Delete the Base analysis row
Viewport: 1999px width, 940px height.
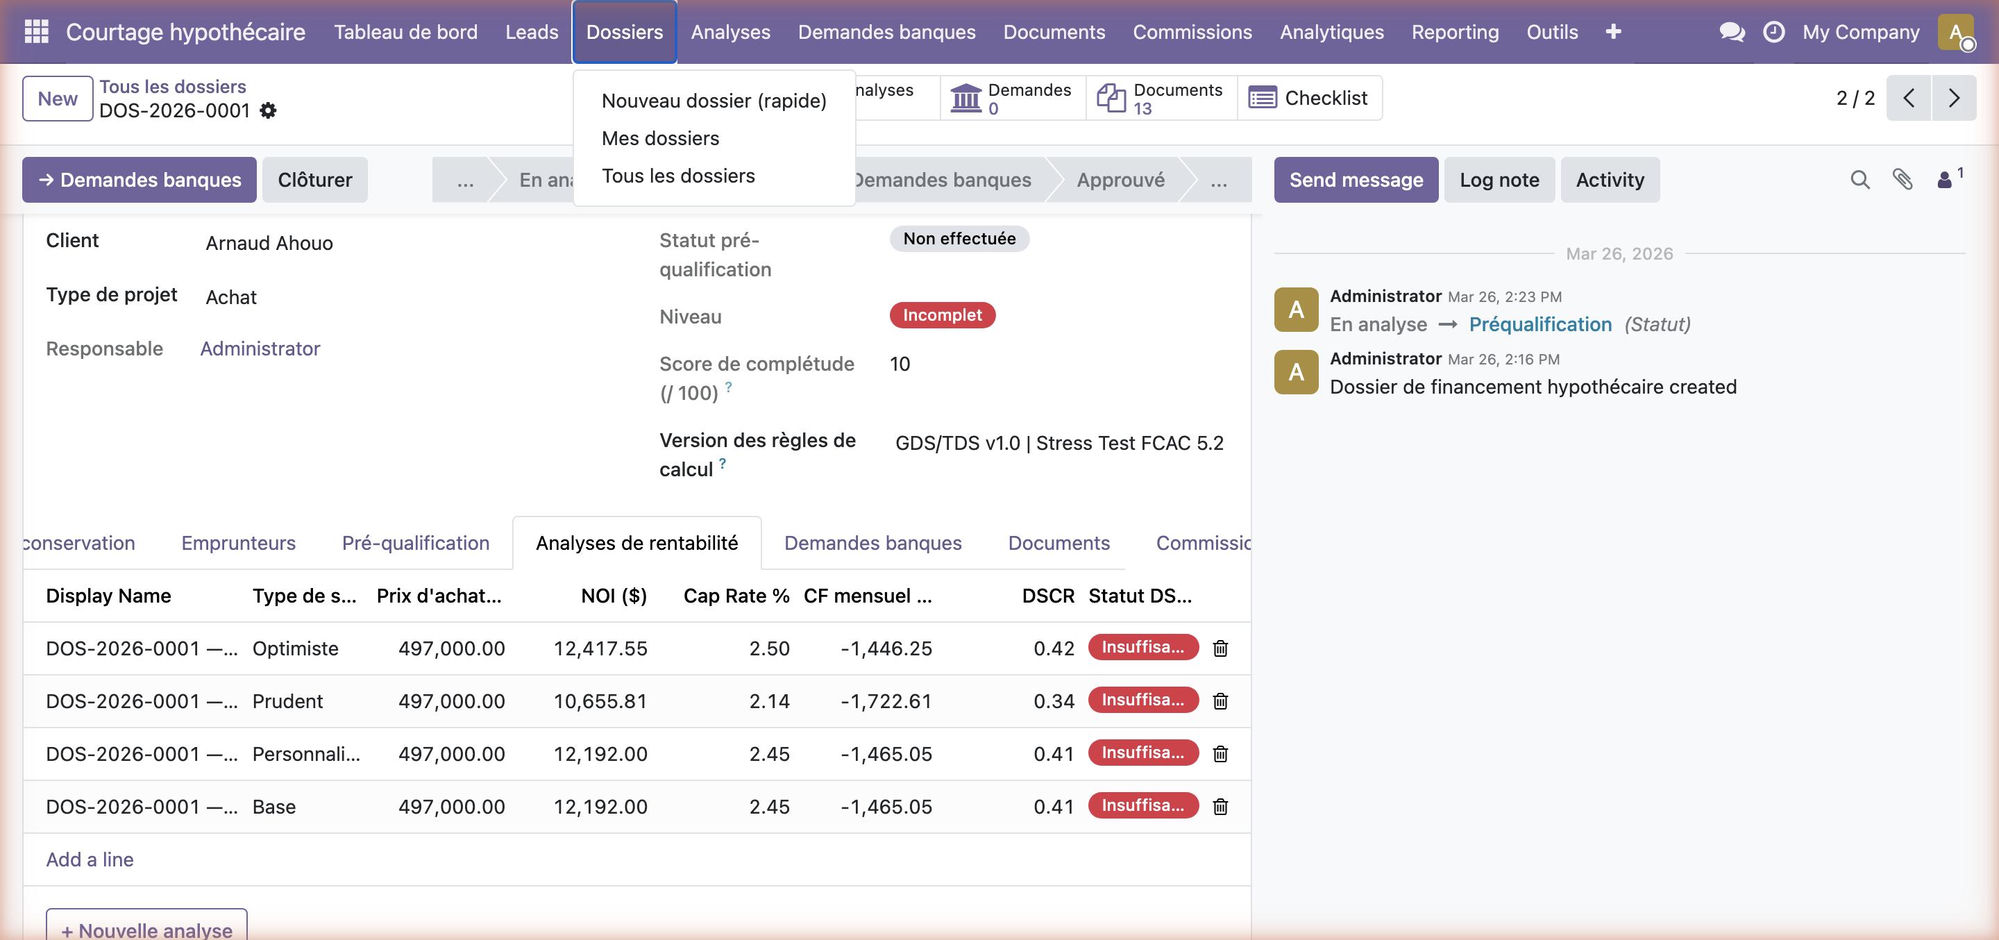tap(1220, 807)
